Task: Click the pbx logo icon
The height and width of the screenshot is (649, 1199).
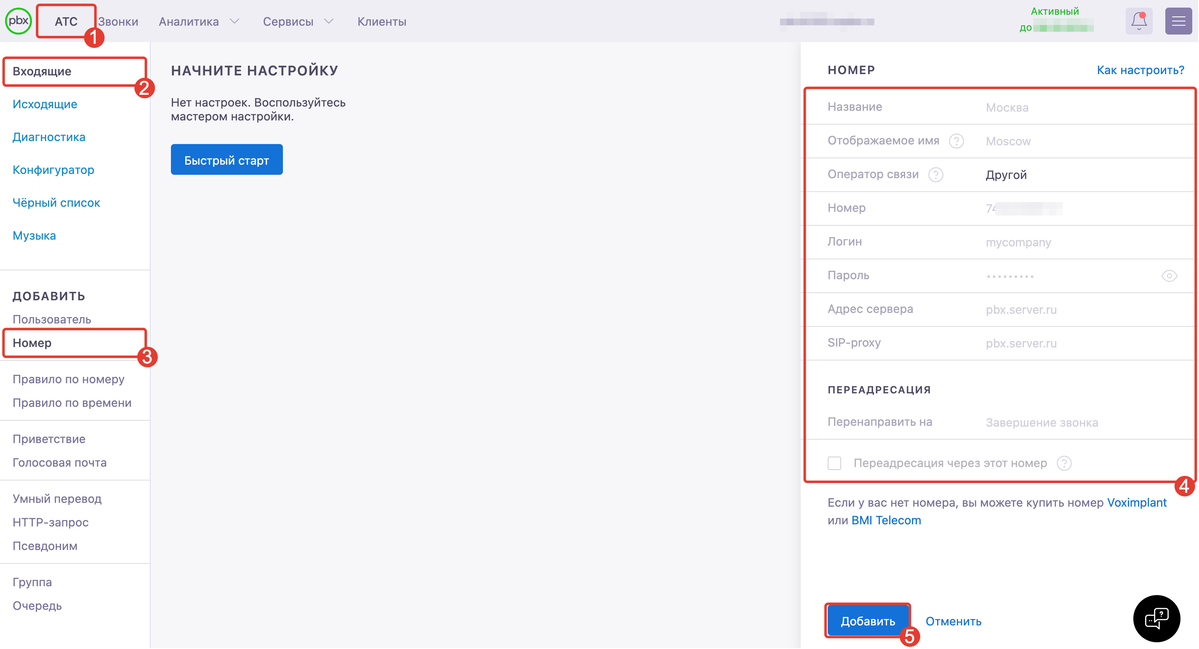Action: [18, 21]
